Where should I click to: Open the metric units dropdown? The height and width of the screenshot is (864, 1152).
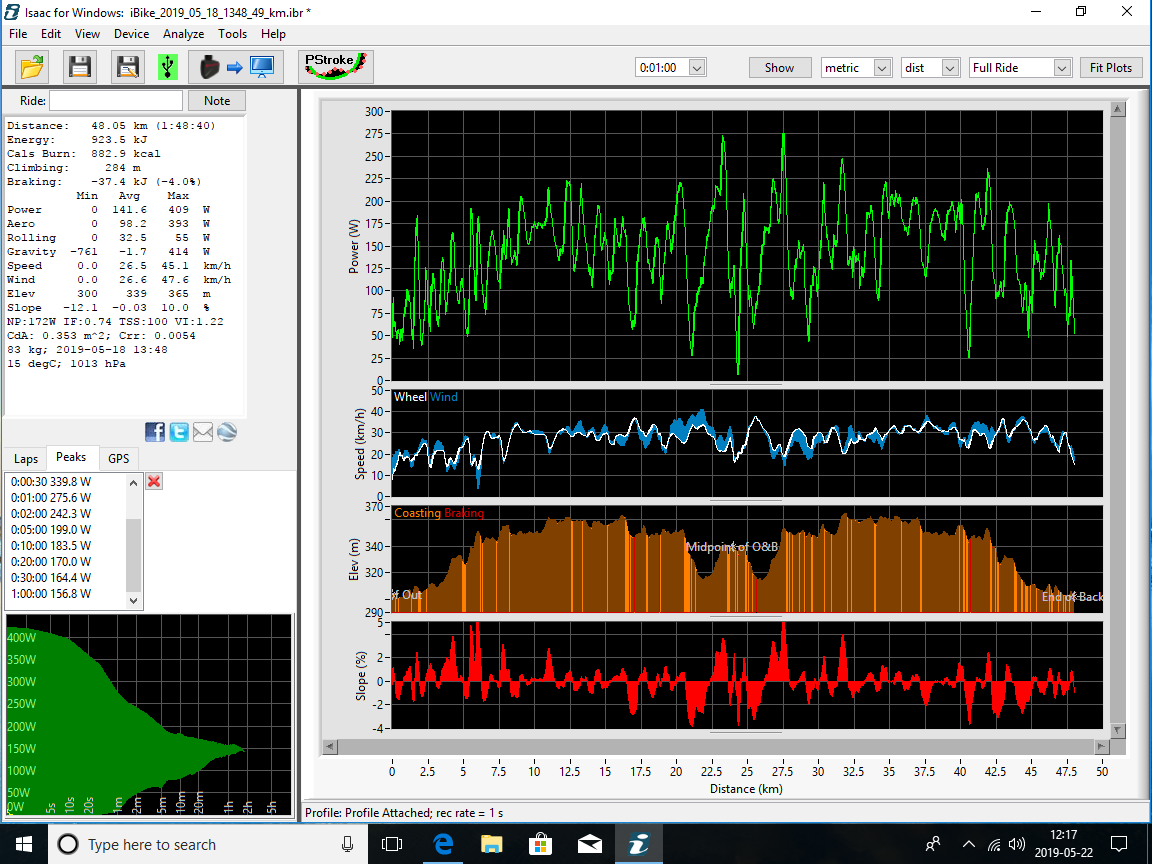(882, 68)
